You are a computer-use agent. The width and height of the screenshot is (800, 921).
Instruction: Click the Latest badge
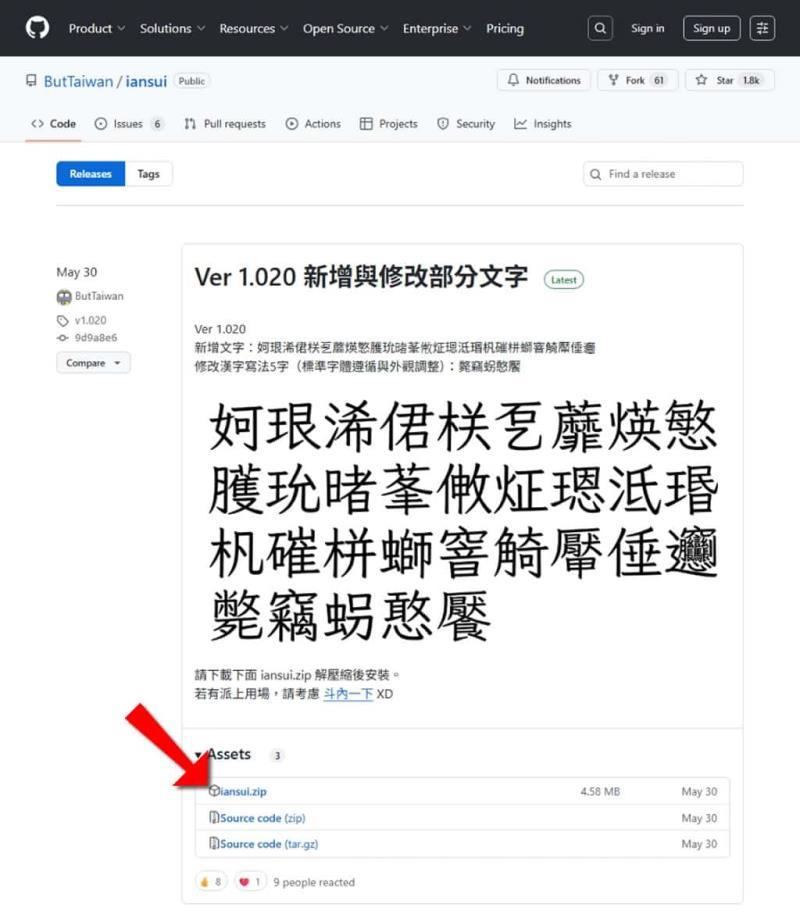(564, 280)
